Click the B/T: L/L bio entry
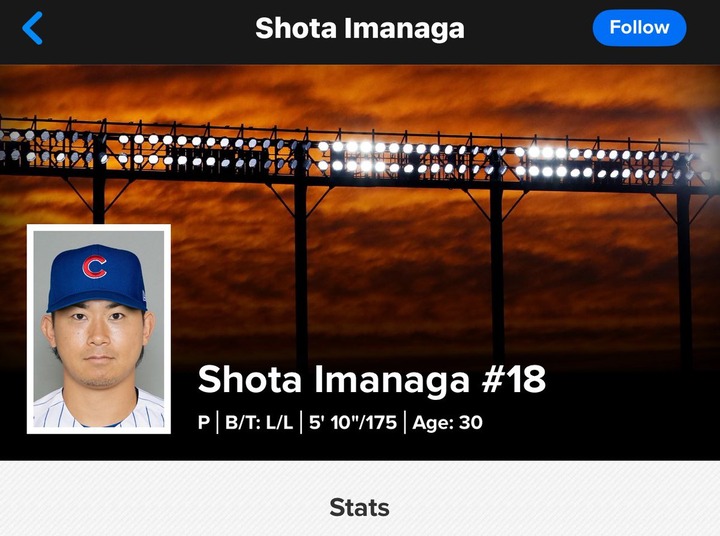Image resolution: width=720 pixels, height=536 pixels. click(259, 423)
